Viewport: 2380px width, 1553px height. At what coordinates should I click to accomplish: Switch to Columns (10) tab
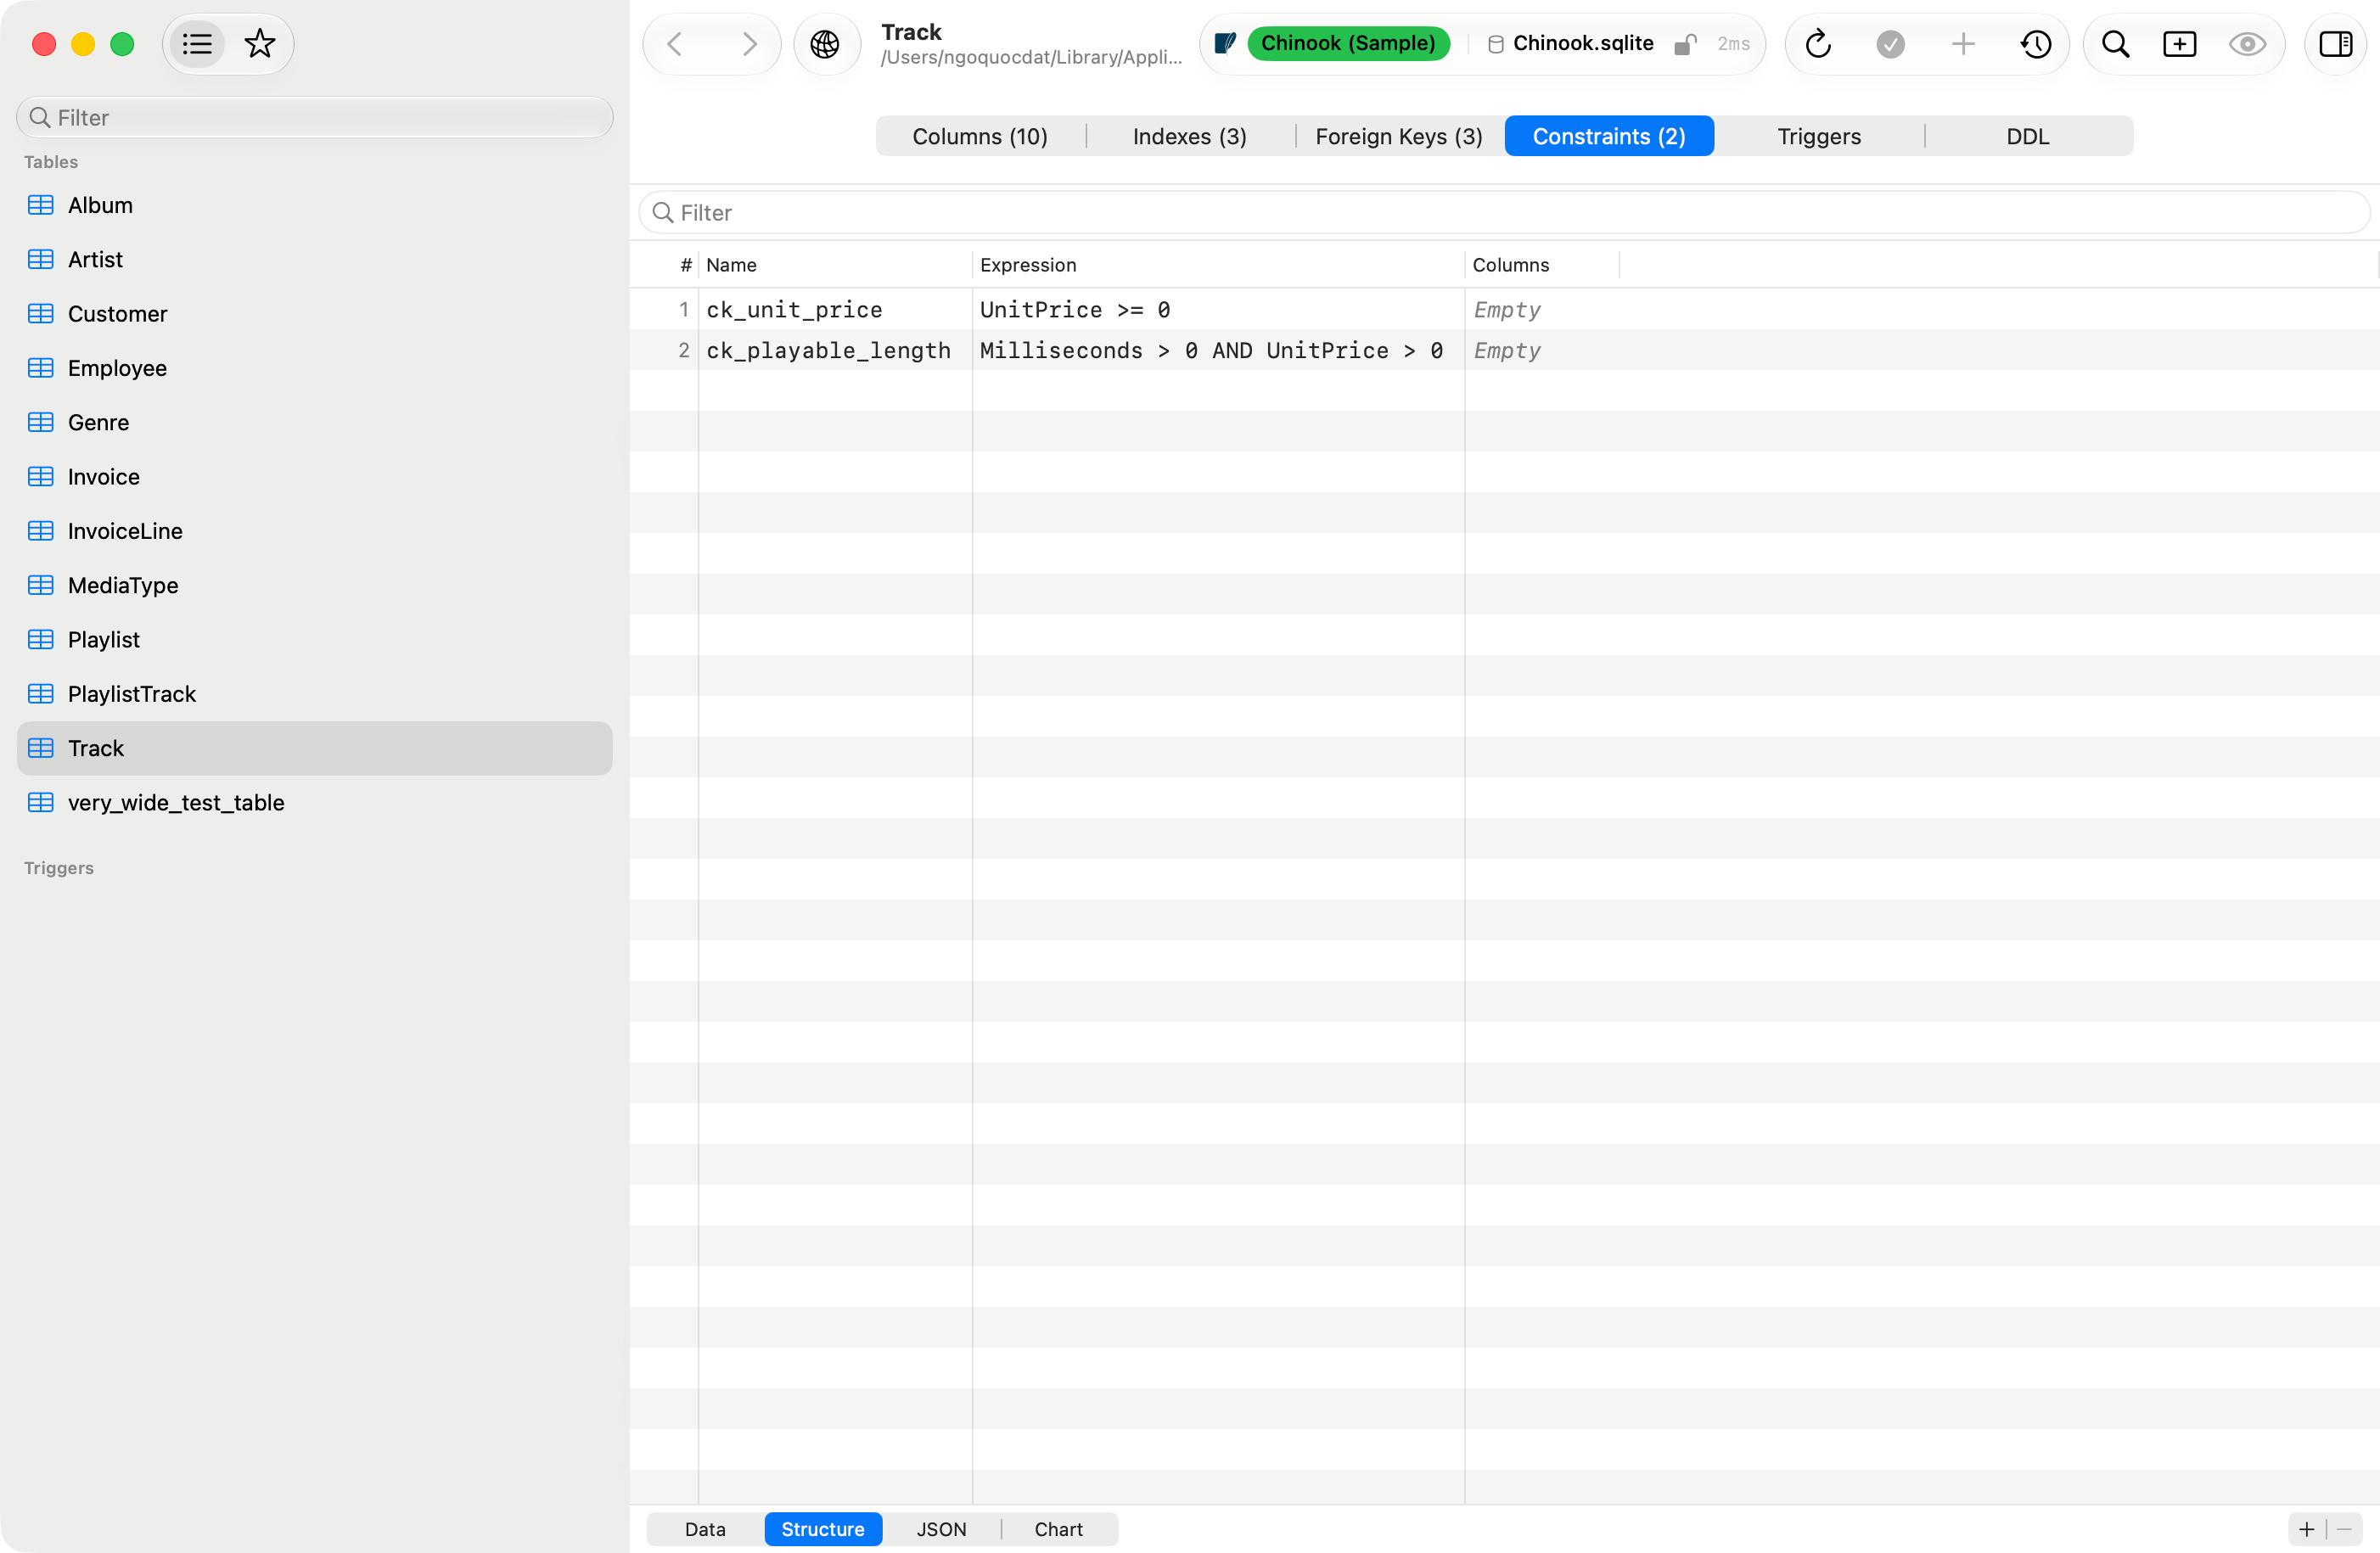[980, 136]
